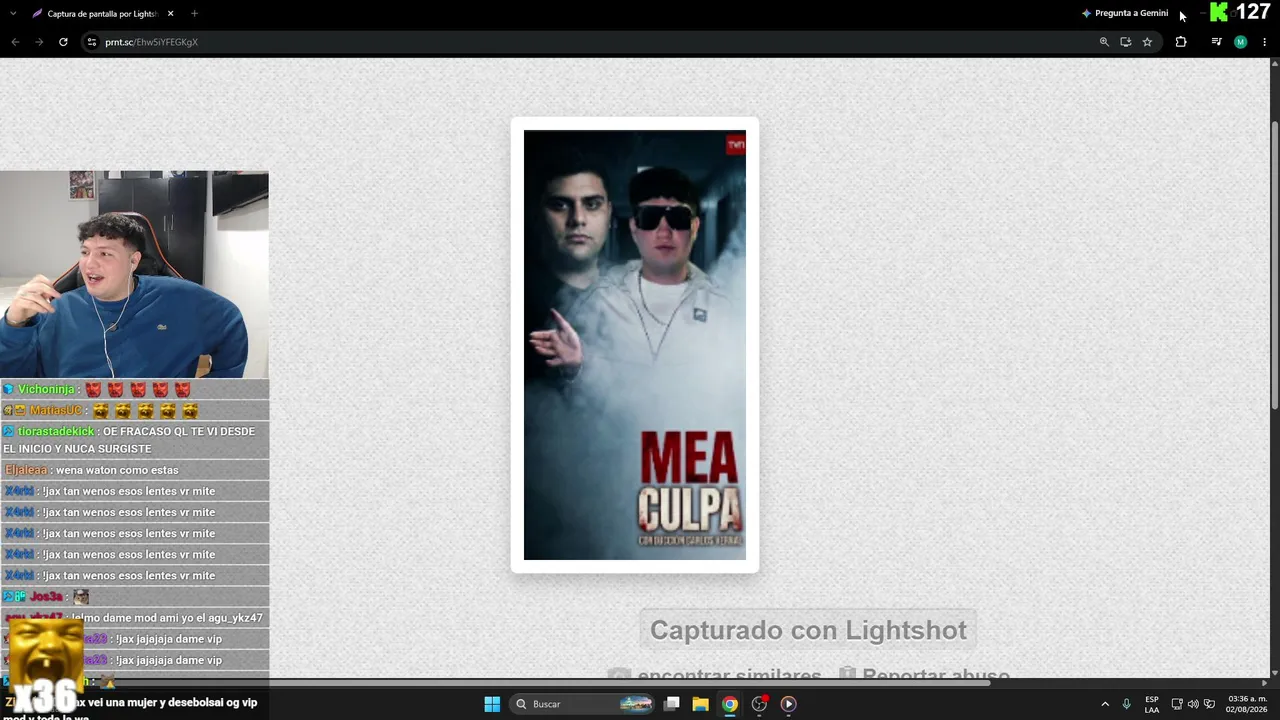
Task: Open File Explorer from the taskbar
Action: coord(701,704)
